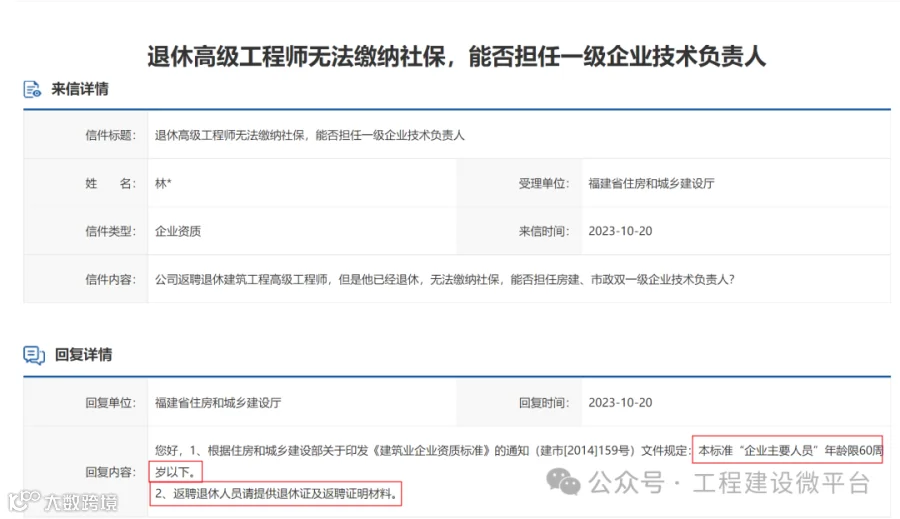Click 福建省住房和城乡建设厅 in the 受理单位 row
Image resolution: width=900 pixels, height=519 pixels.
point(651,184)
